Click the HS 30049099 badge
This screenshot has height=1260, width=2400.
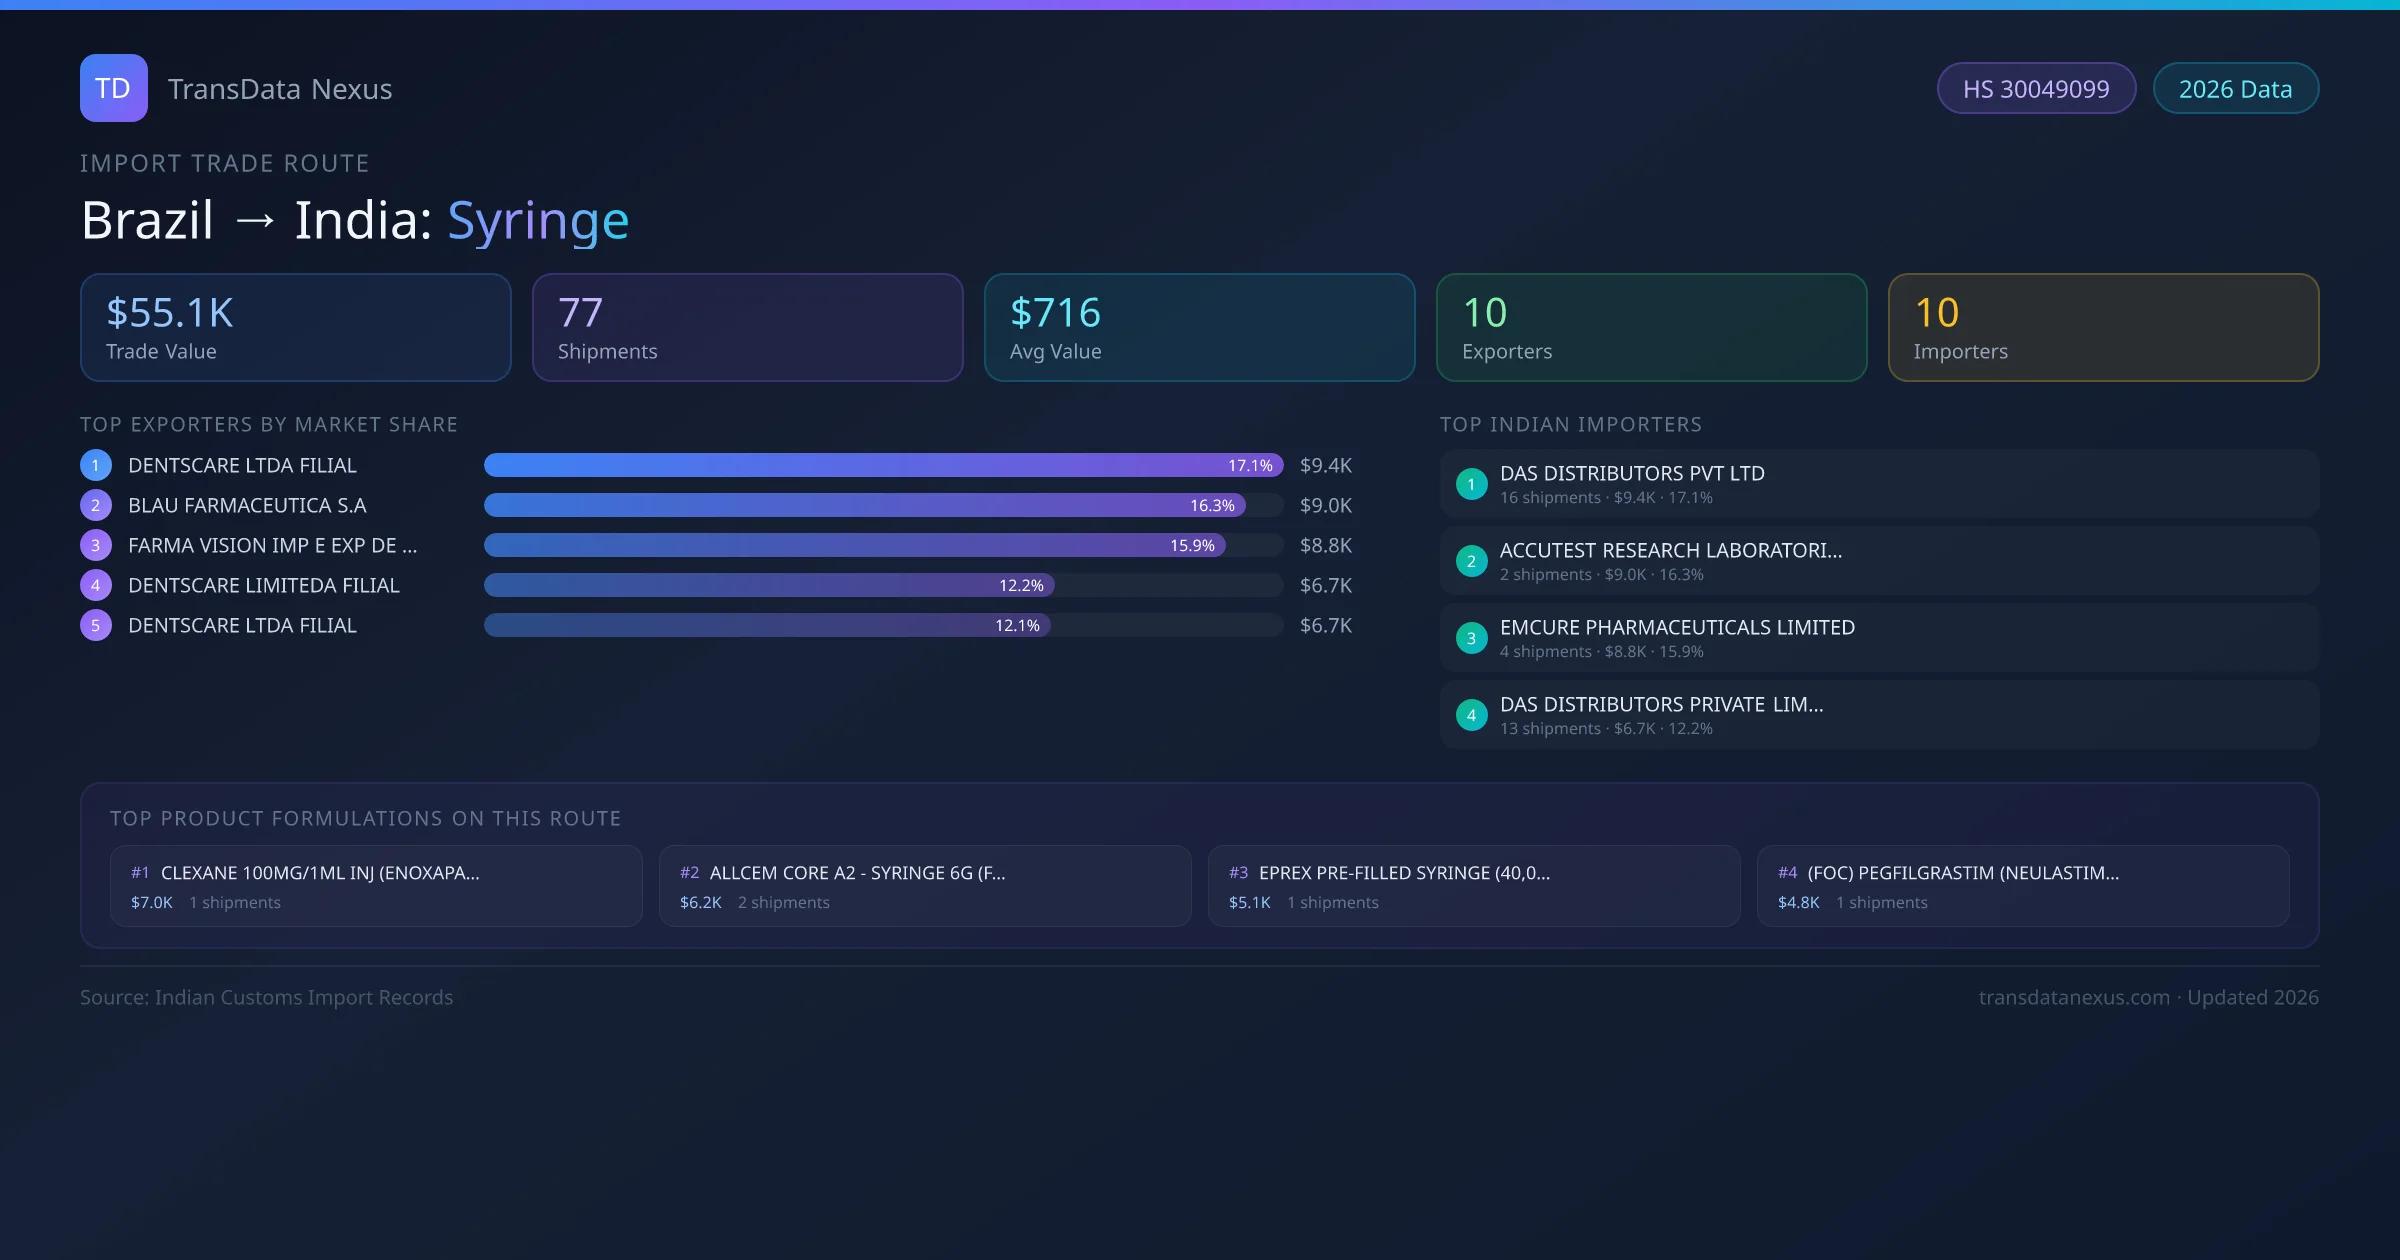(2036, 89)
